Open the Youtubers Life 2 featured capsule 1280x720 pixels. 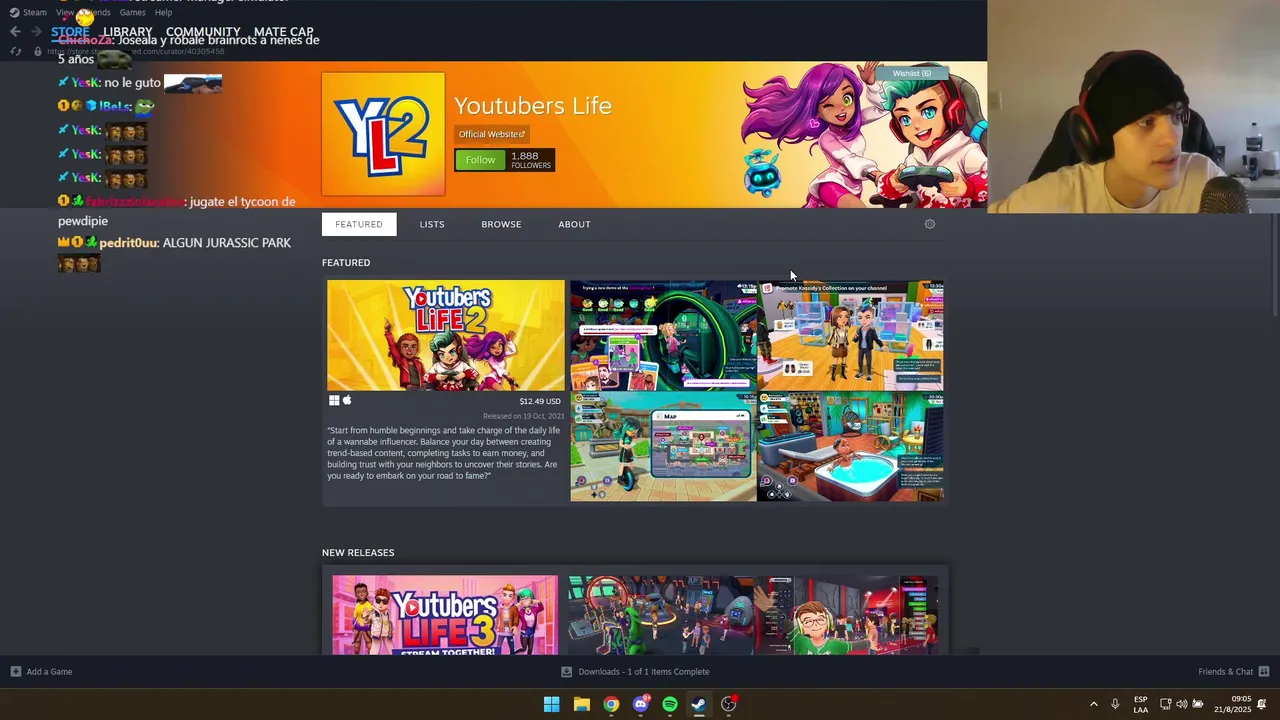pyautogui.click(x=446, y=335)
